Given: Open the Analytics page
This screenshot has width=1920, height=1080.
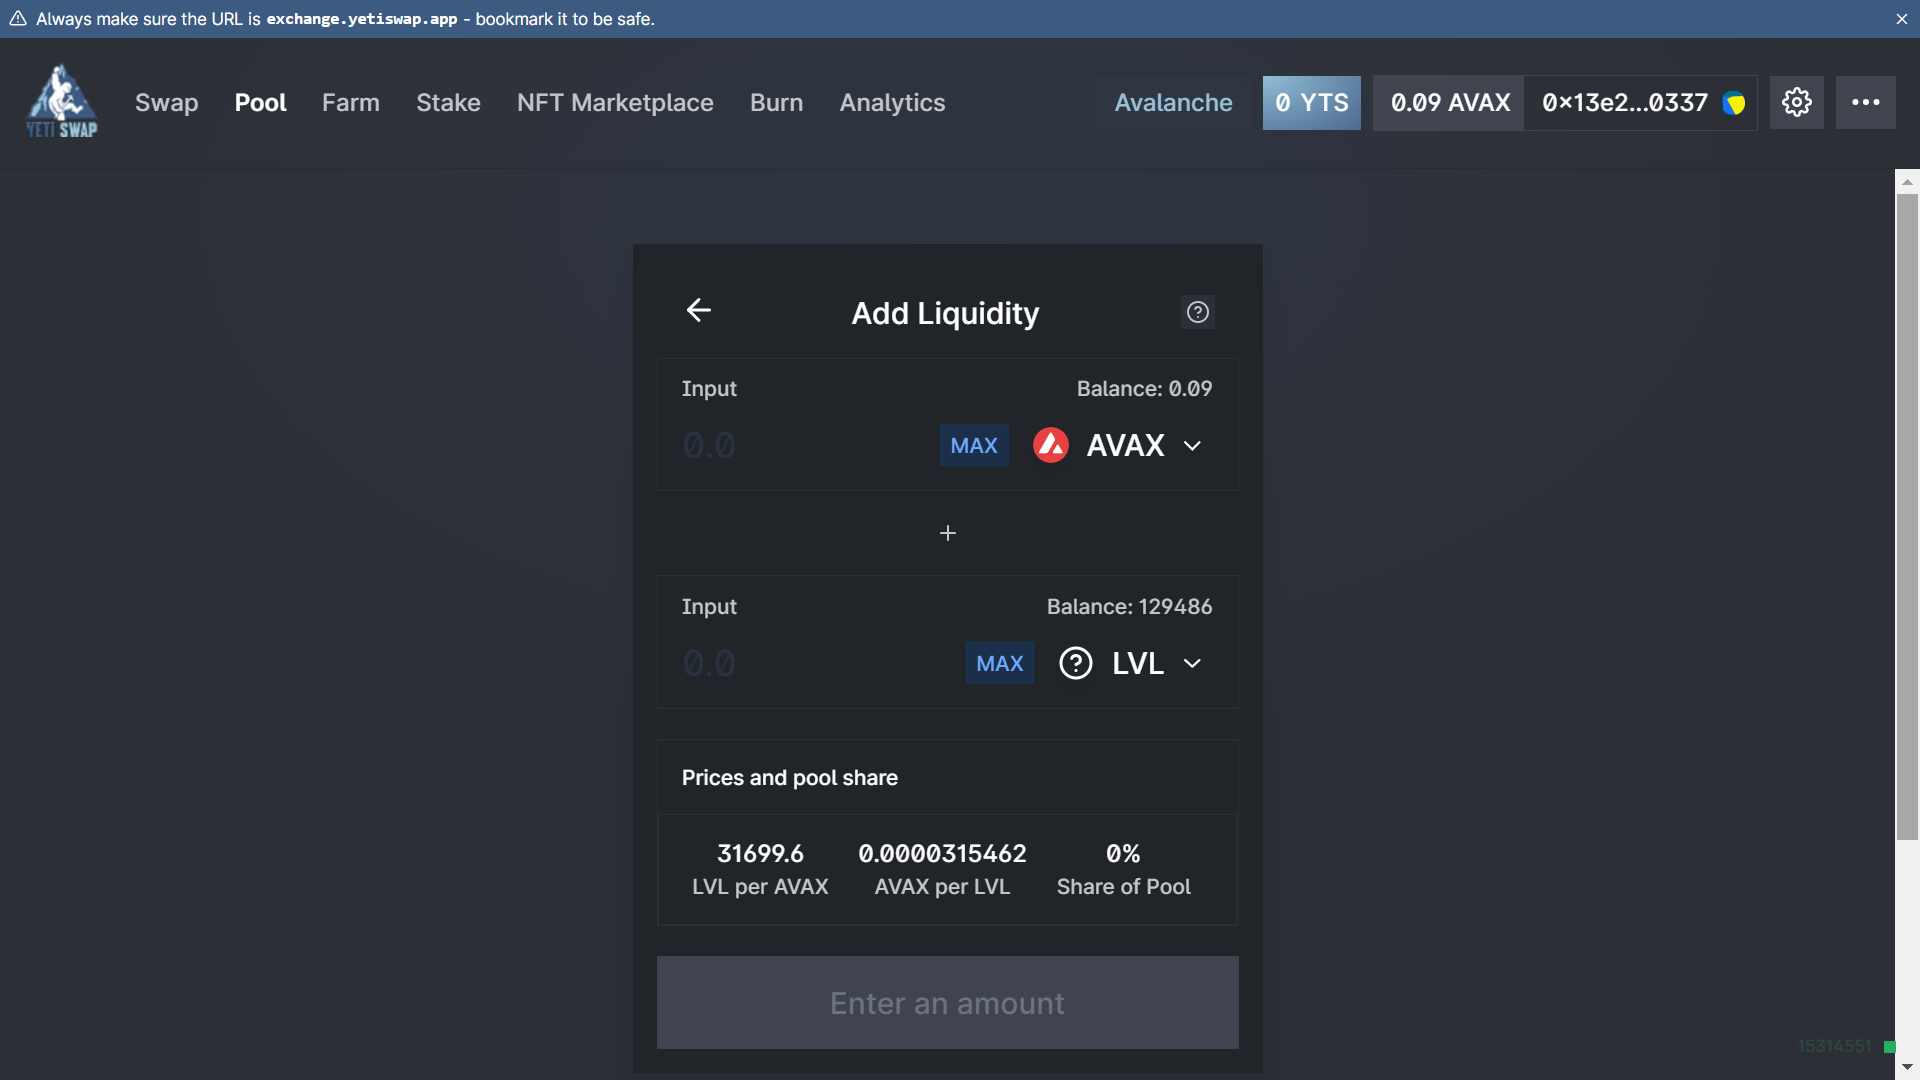Looking at the screenshot, I should [x=892, y=103].
